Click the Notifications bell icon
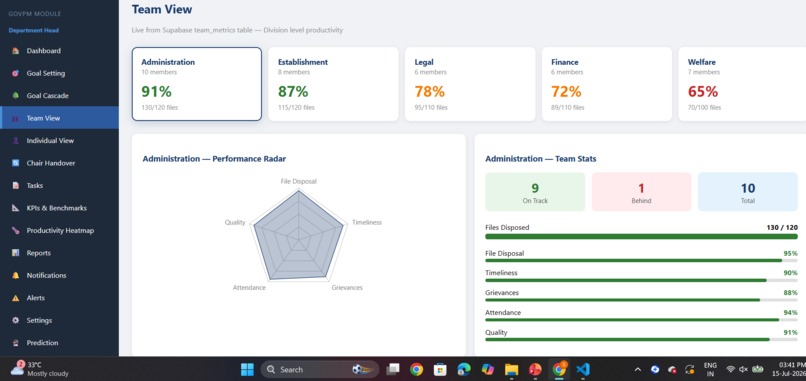The height and width of the screenshot is (381, 806). click(15, 276)
